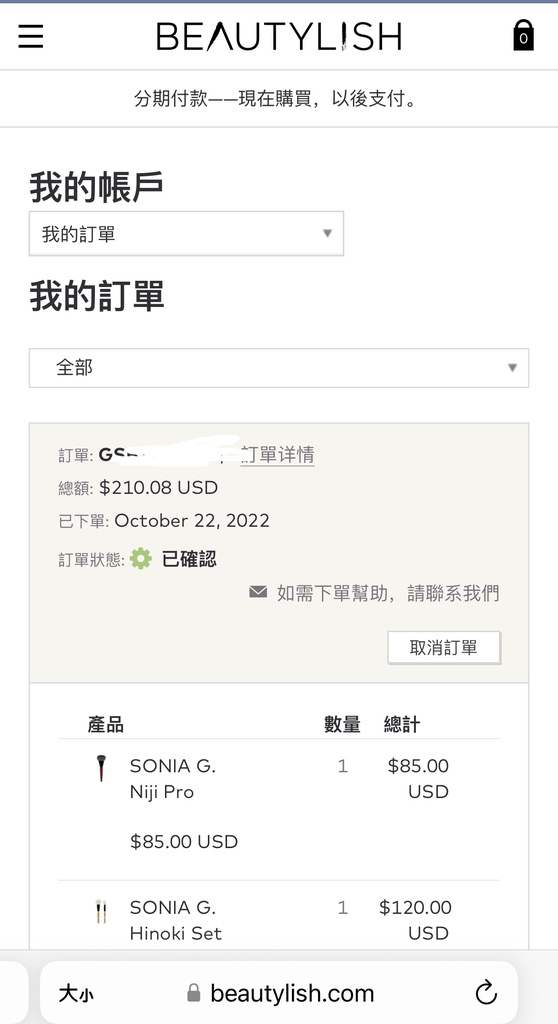
Task: Click 取消訂單 cancel order button
Action: click(x=444, y=647)
